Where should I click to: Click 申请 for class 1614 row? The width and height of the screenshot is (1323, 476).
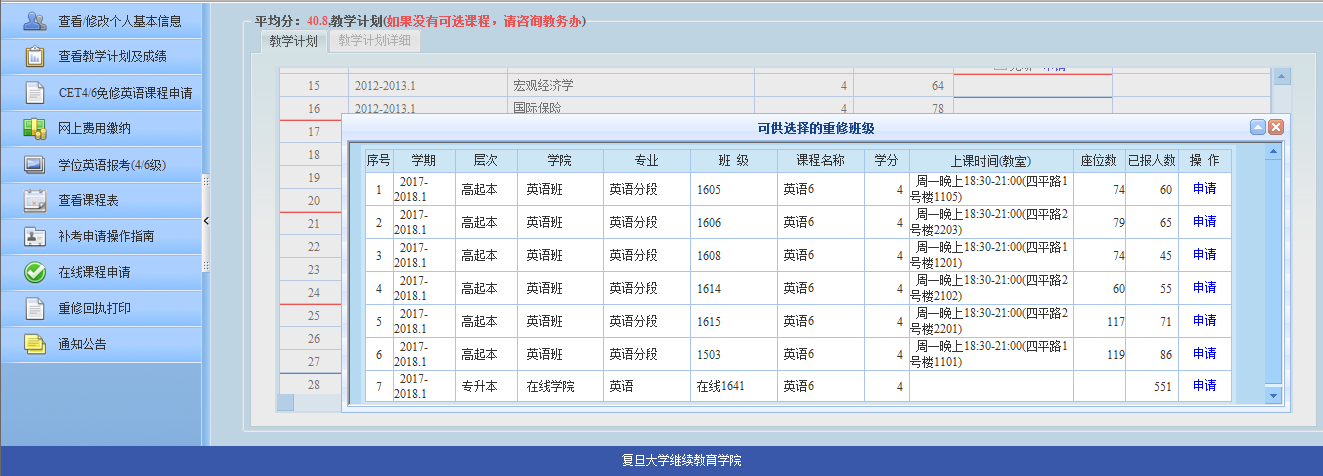[1204, 288]
